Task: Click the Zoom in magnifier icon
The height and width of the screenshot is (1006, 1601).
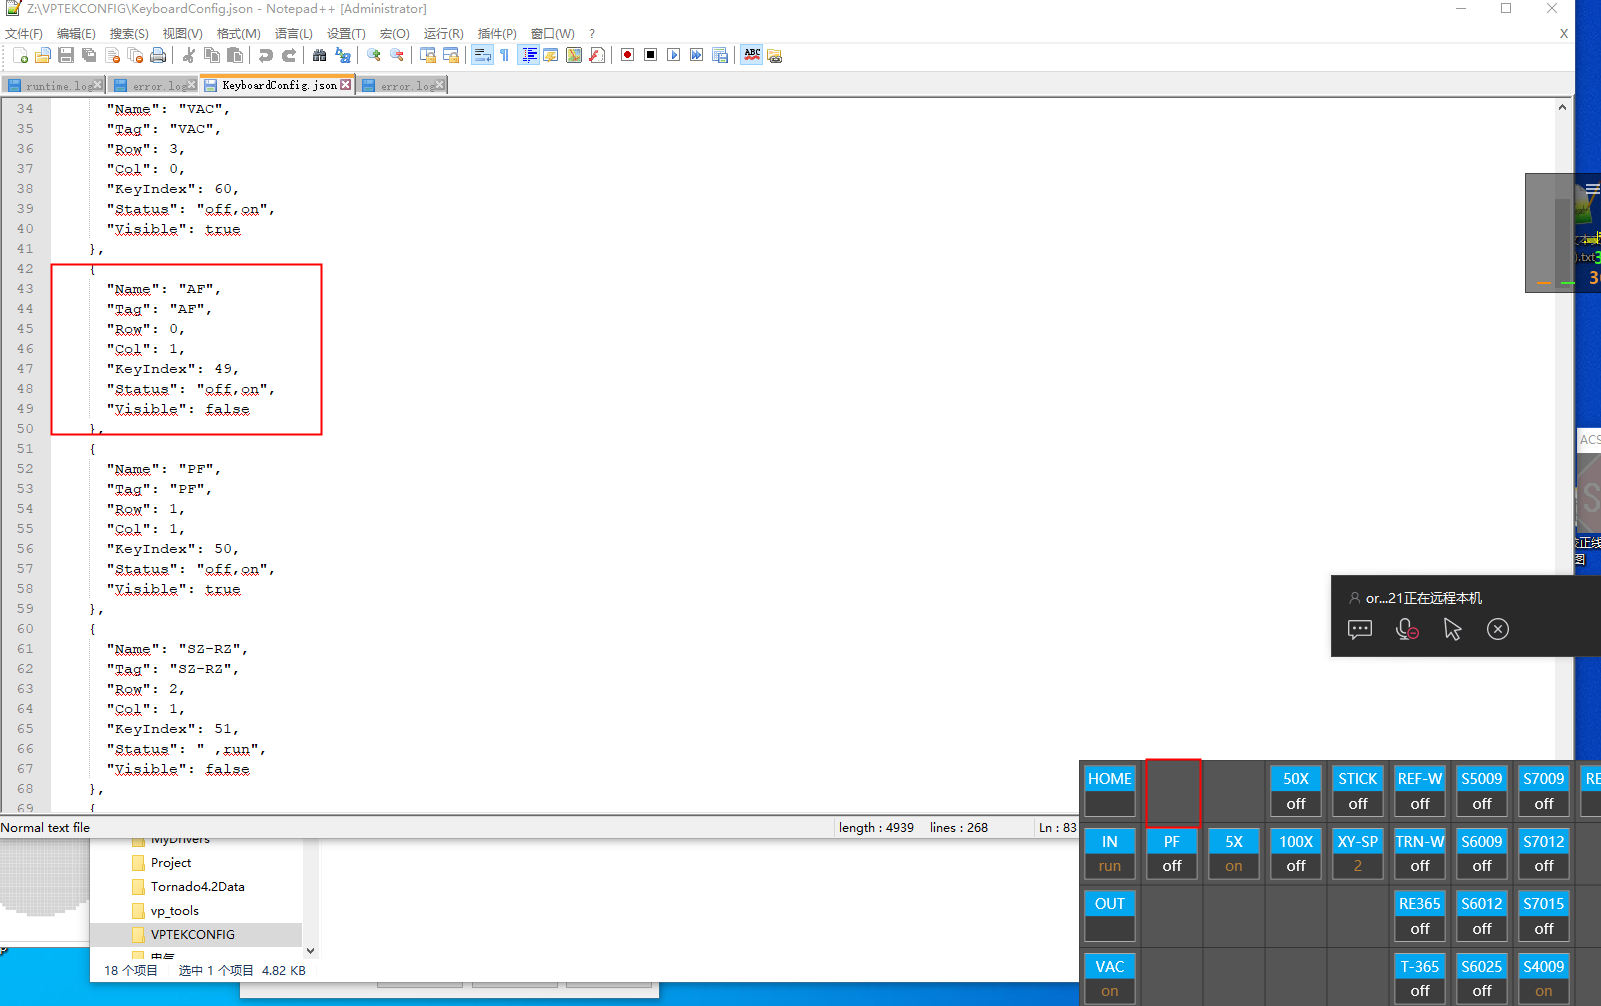Action: point(374,55)
